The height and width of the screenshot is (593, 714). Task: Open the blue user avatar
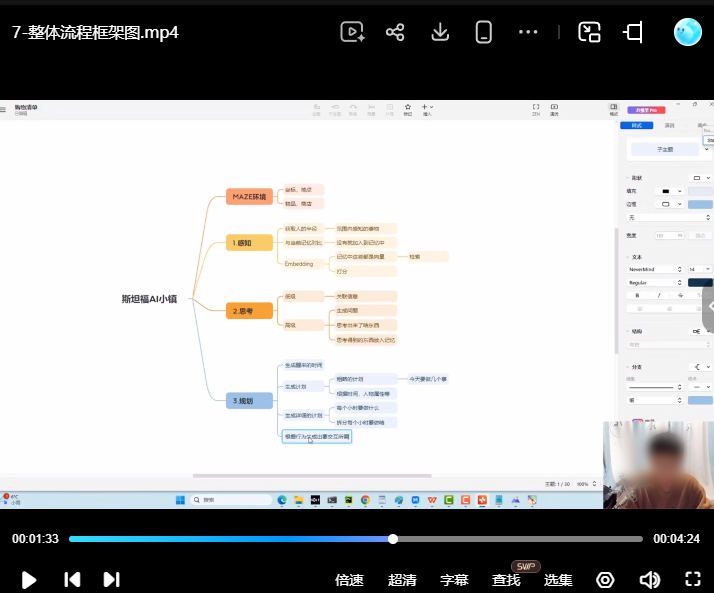[688, 32]
